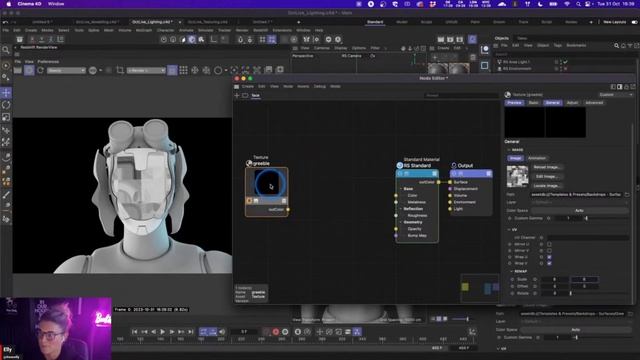Switch to the Standard layout tab
This screenshot has height=360, width=640.
click(x=375, y=22)
